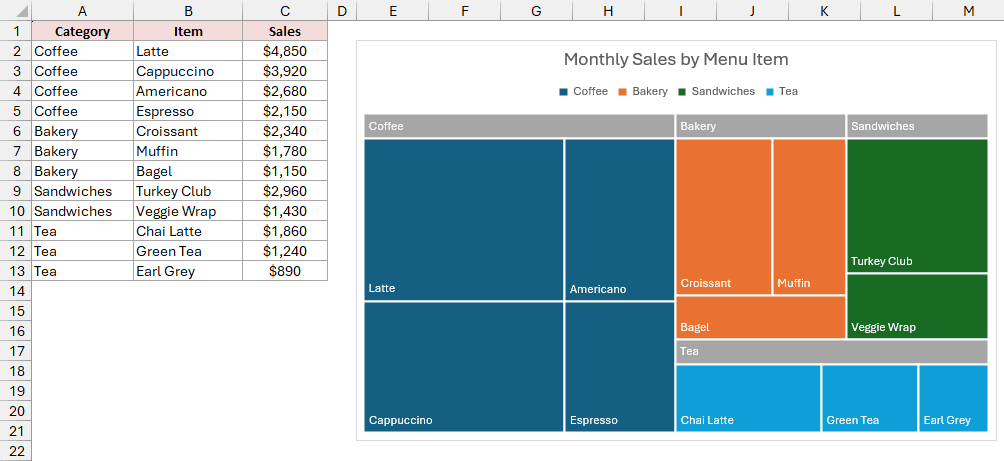Click the $1,430 sales cell

[285, 211]
